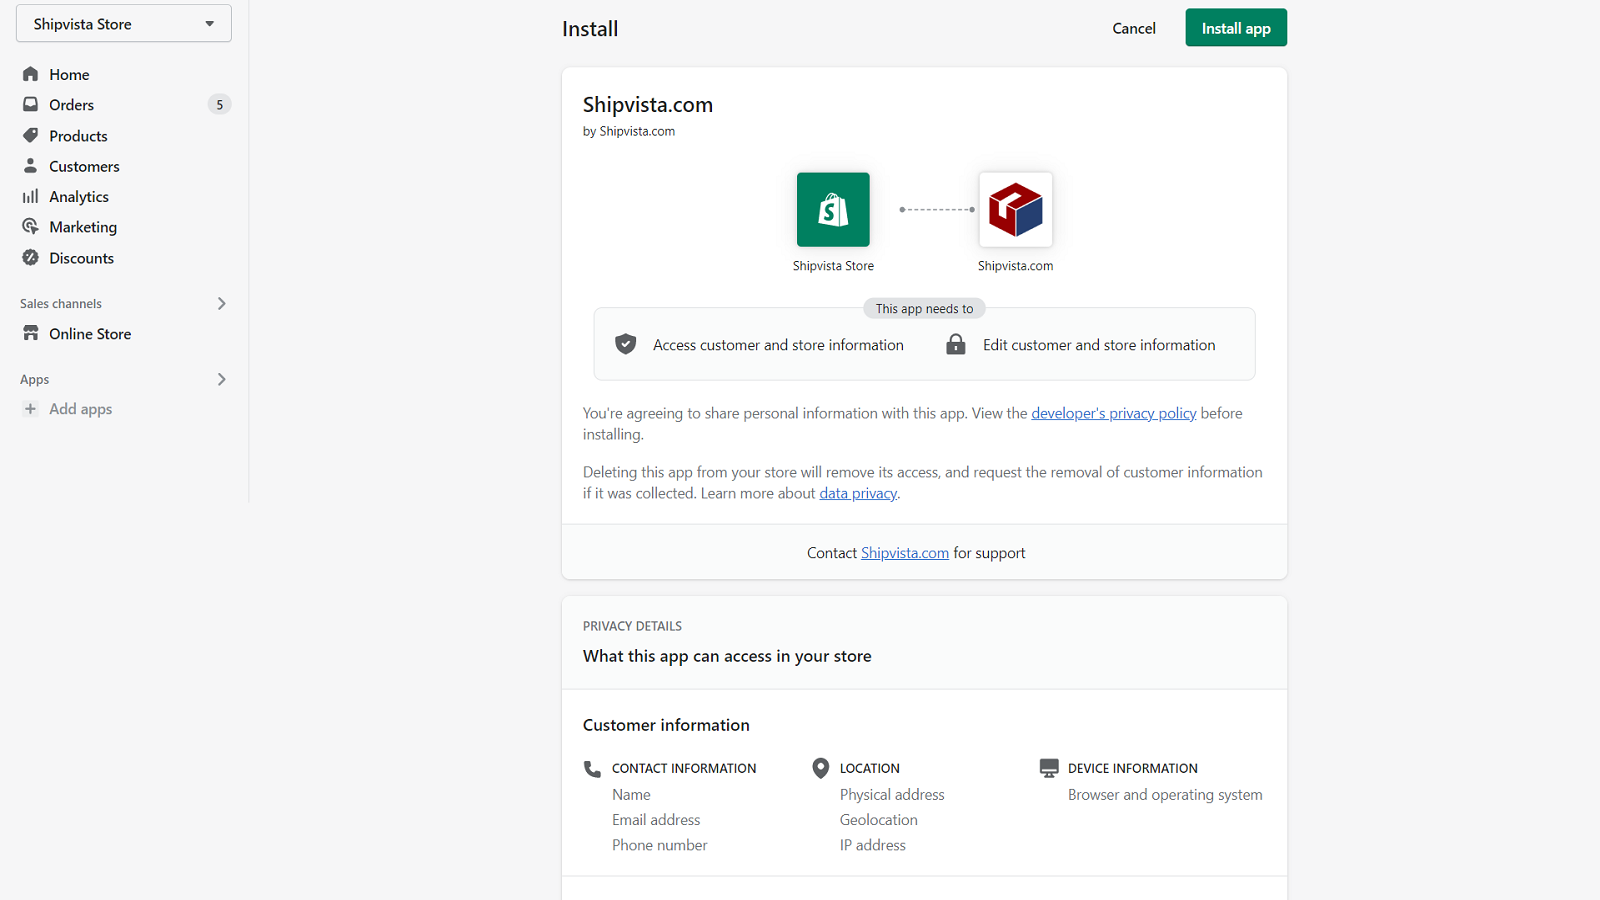Click 'Browser and operating system' text

(1165, 795)
